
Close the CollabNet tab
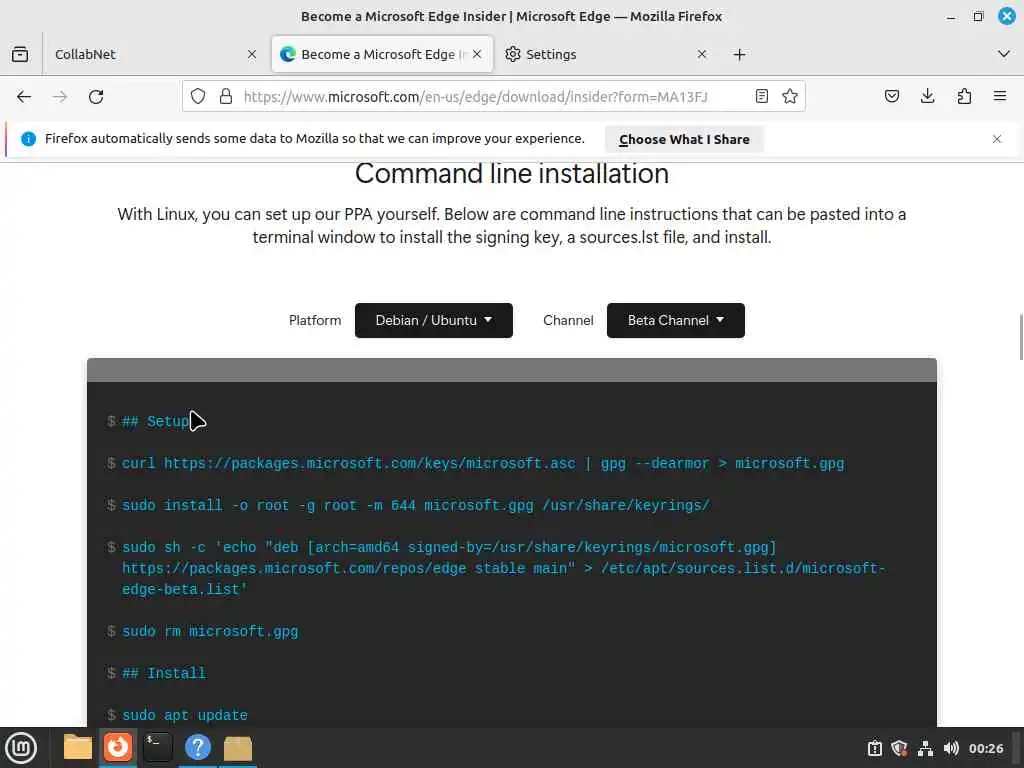click(x=252, y=54)
